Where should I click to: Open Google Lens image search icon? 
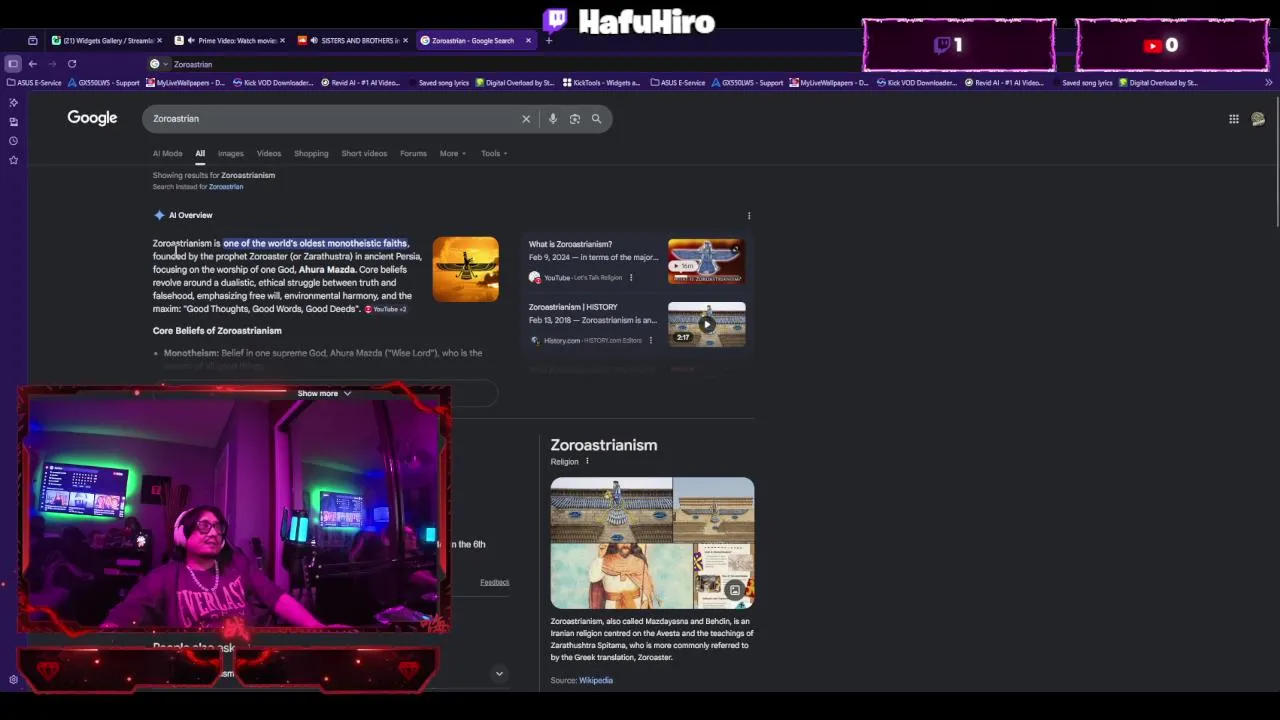(x=575, y=119)
